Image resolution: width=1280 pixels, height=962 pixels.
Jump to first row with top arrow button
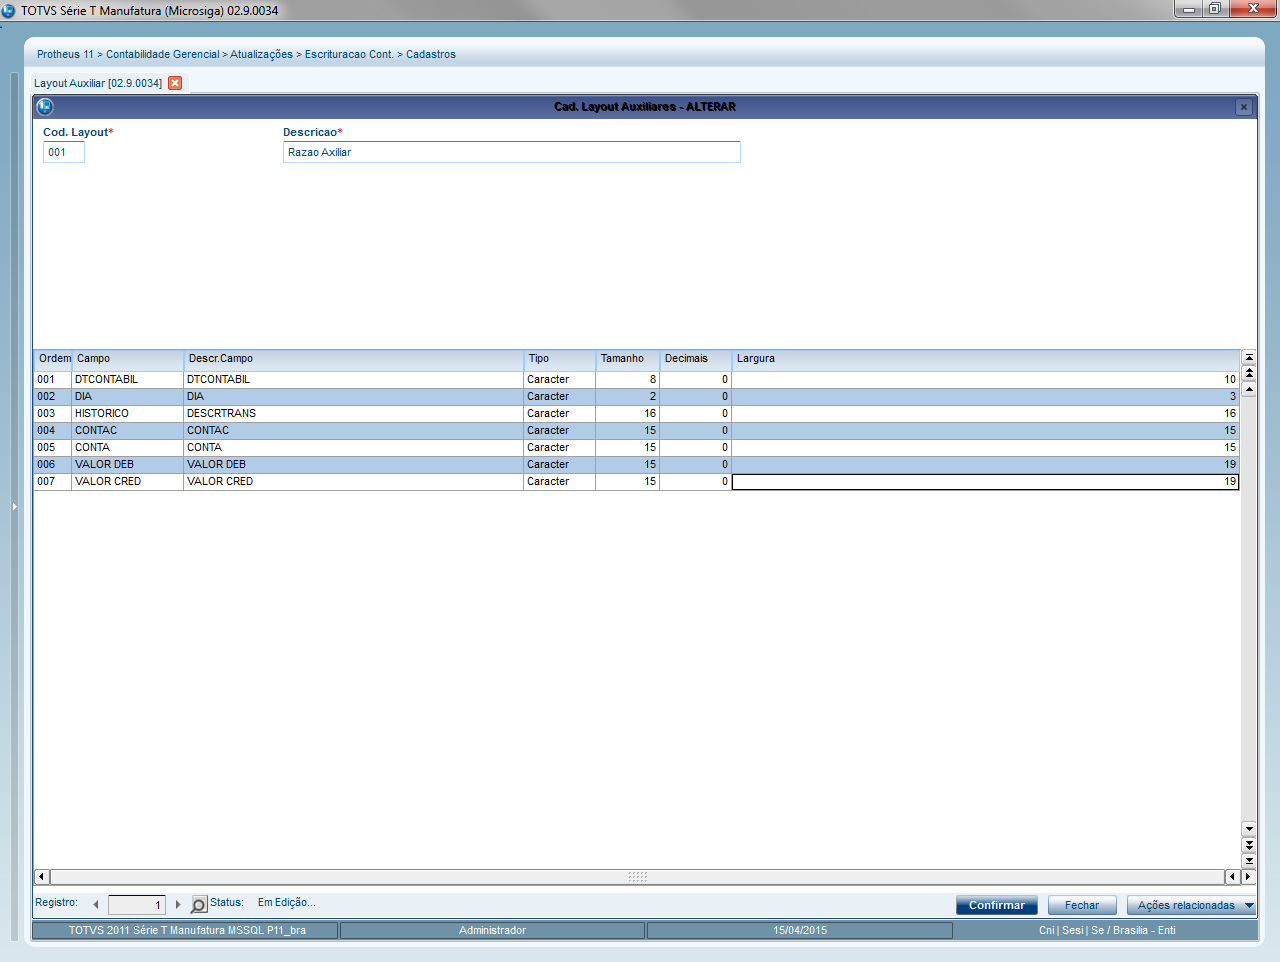1249,357
